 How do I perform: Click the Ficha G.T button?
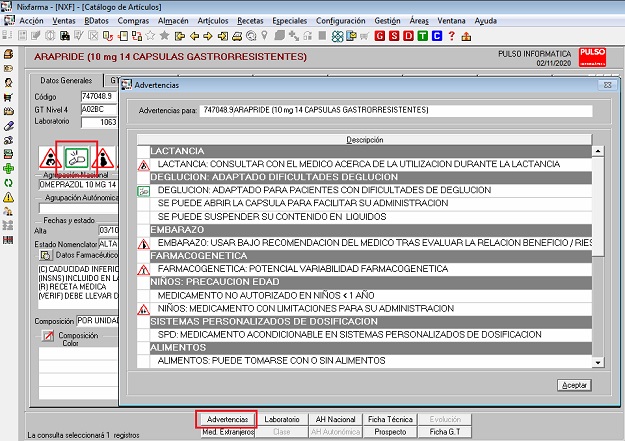[445, 432]
